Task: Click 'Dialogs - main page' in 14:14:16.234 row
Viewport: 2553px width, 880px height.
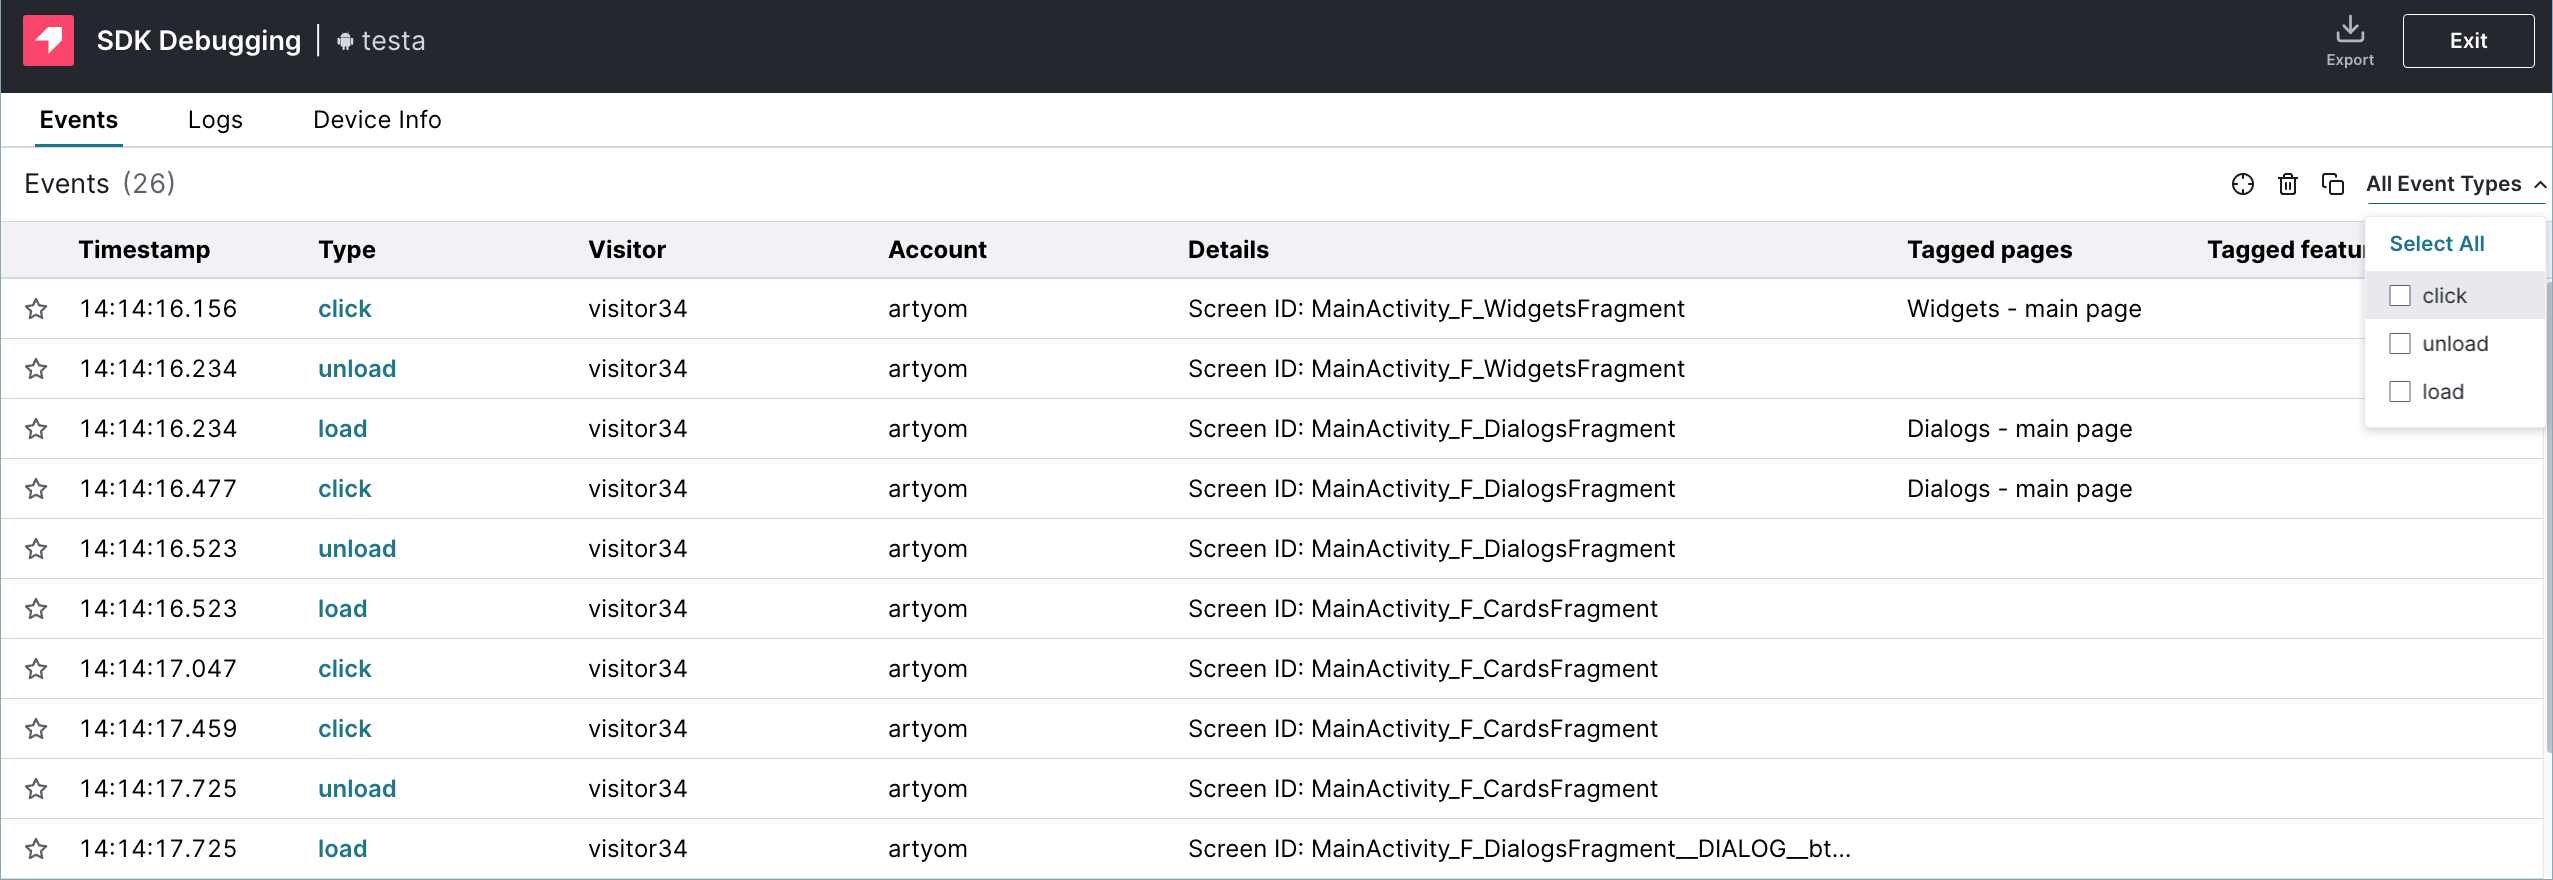Action: 2019,429
